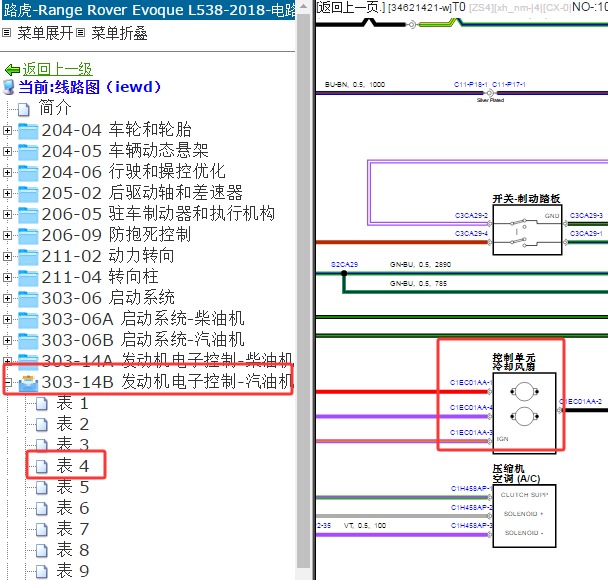Expand the 211-04 转向柱 node

coord(7,277)
